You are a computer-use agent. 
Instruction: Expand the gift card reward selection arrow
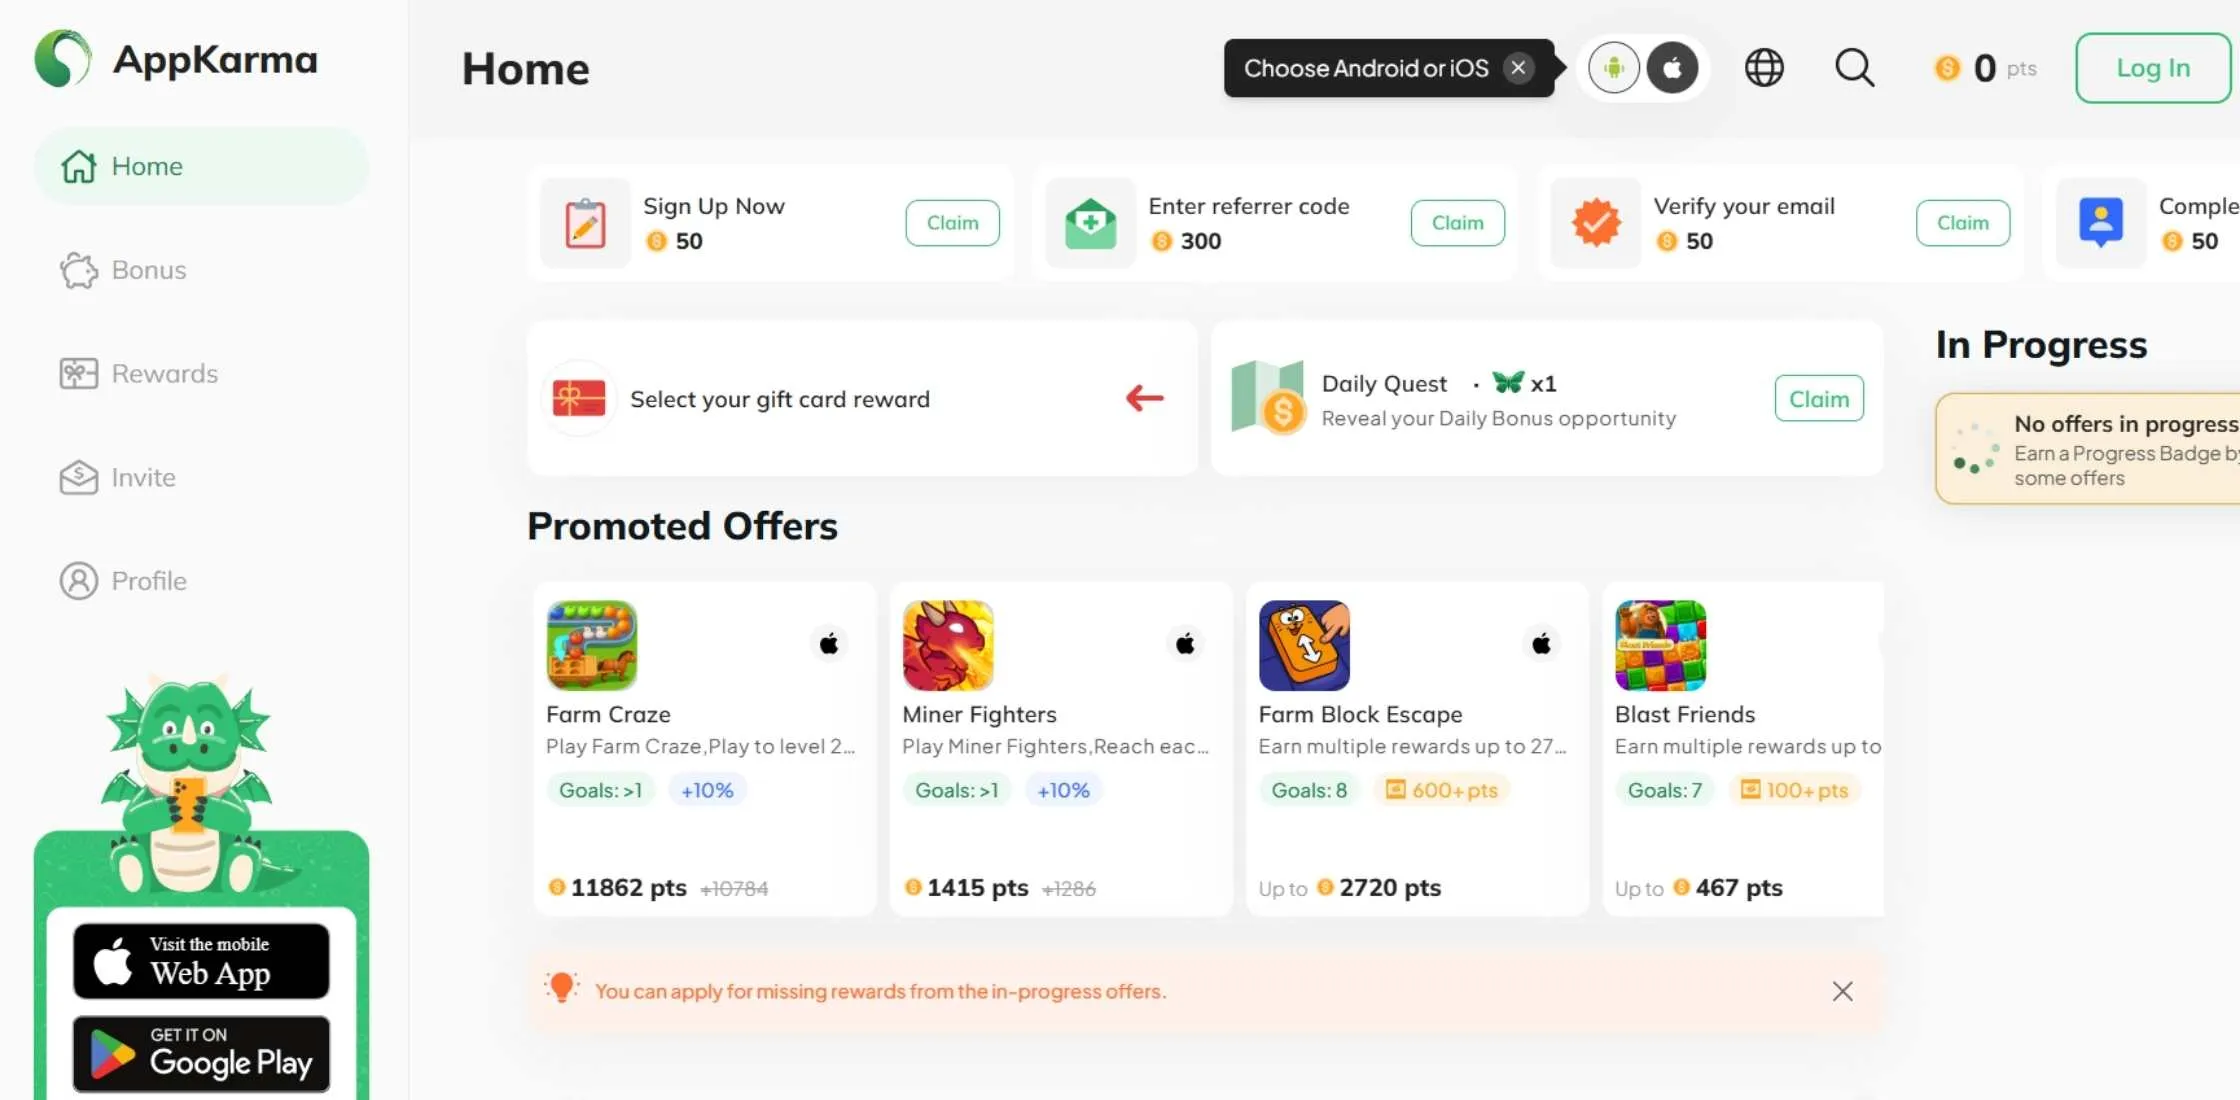1144,398
